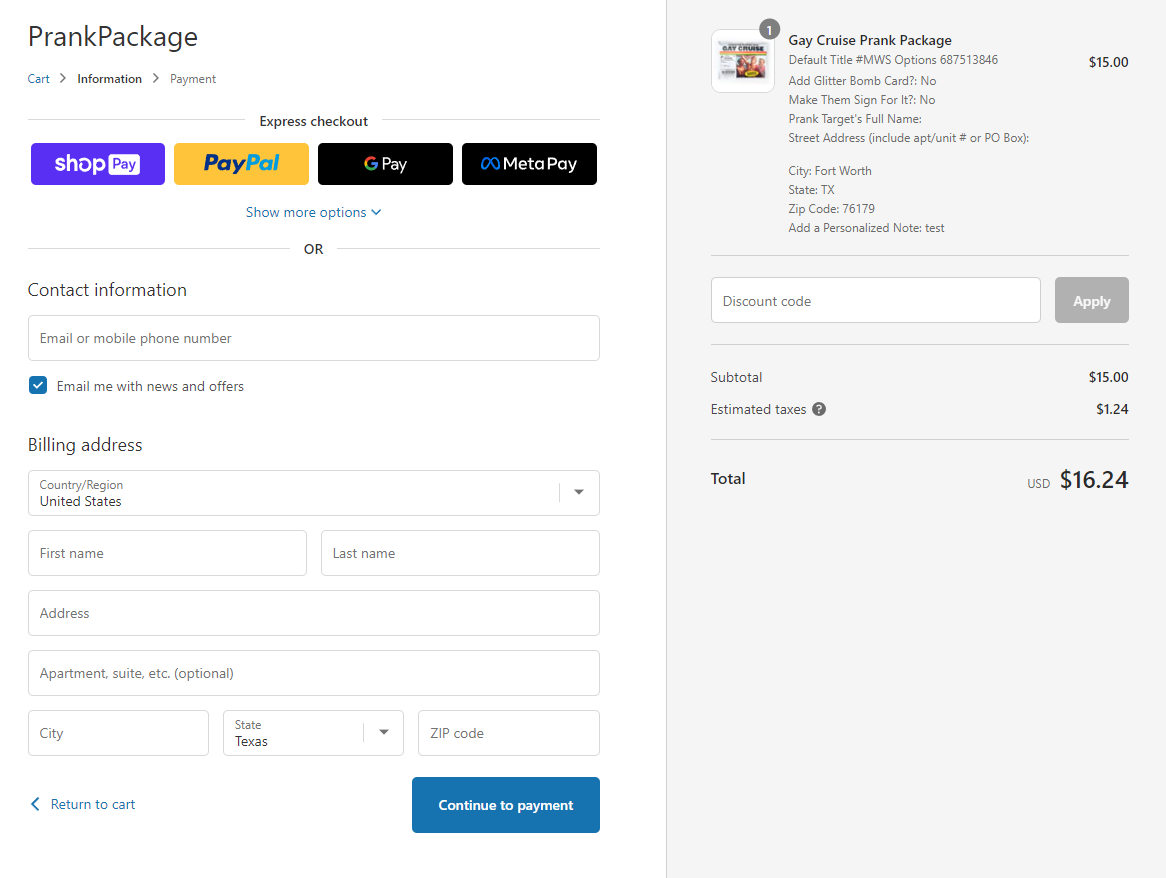This screenshot has height=878, width=1166.
Task: Uncheck Email me with news and offers
Action: pyautogui.click(x=38, y=386)
